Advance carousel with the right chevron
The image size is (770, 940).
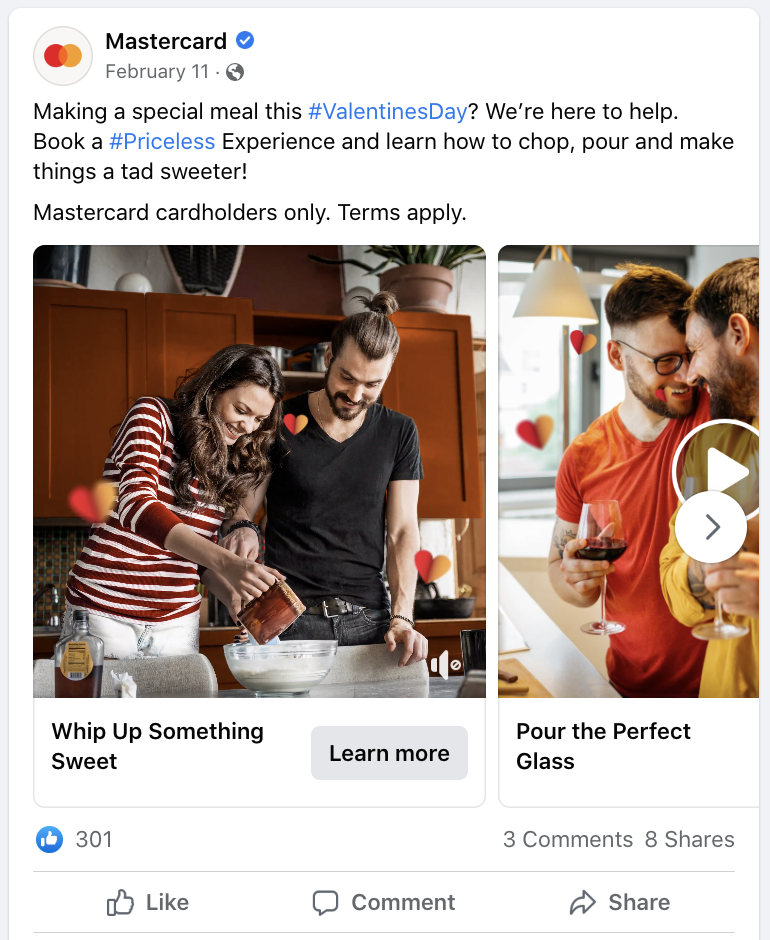pos(711,527)
